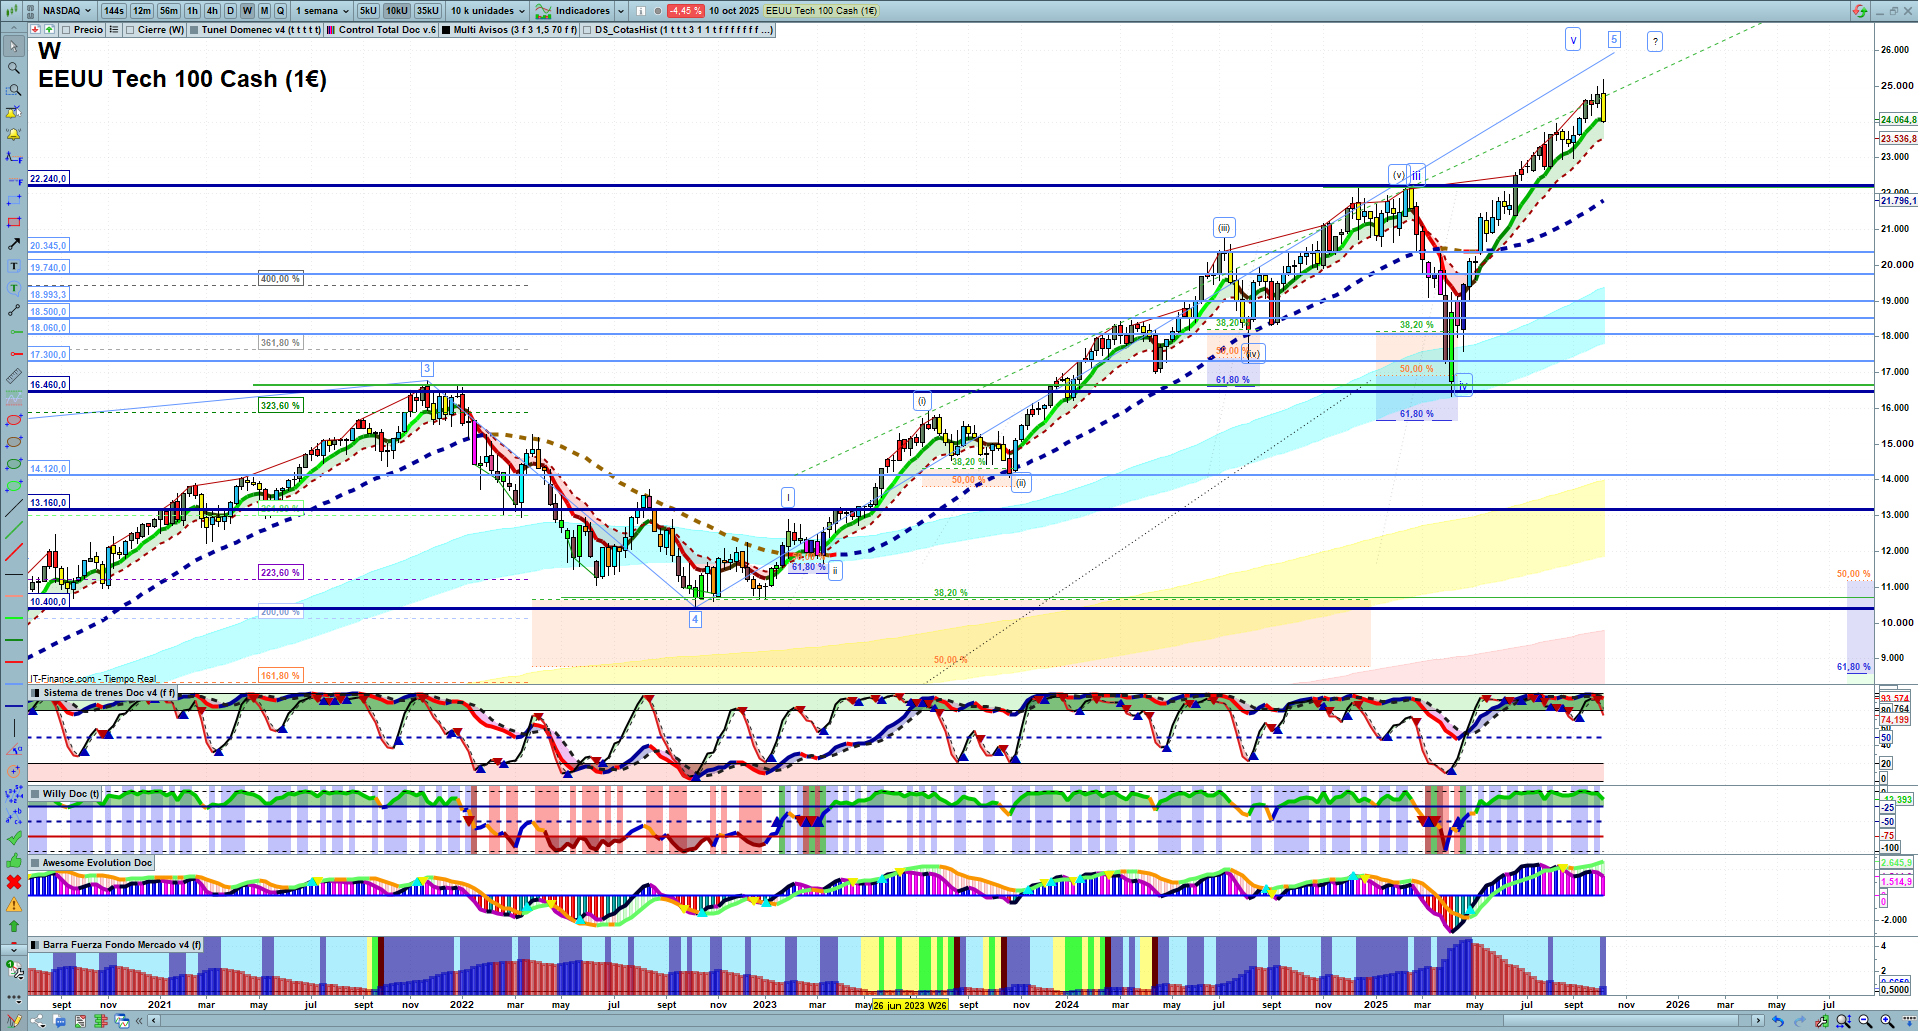This screenshot has height=1031, width=1918.
Task: Click the EEUU Tech 100 Cash title field
Action: [x=821, y=11]
